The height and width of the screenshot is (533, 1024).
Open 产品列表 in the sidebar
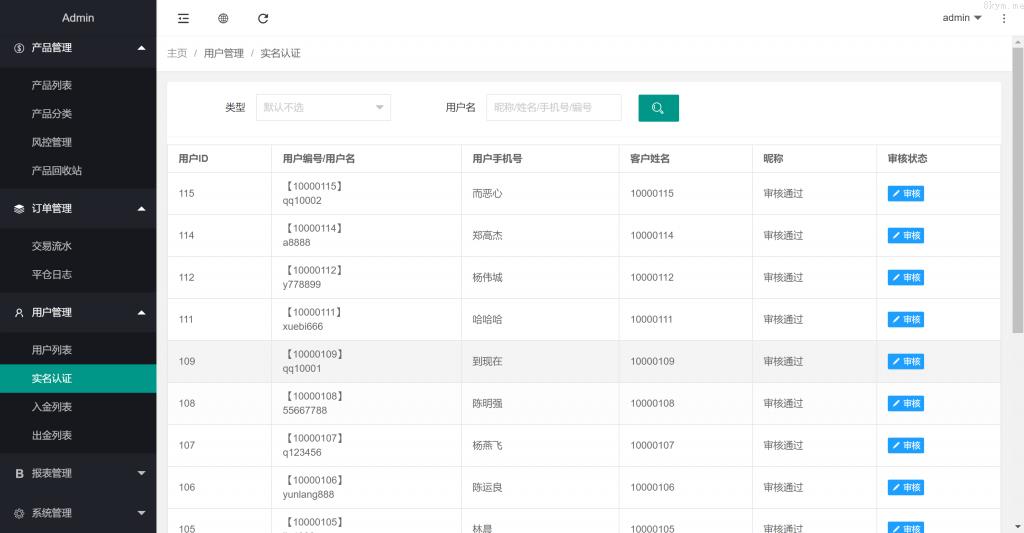[x=52, y=86]
